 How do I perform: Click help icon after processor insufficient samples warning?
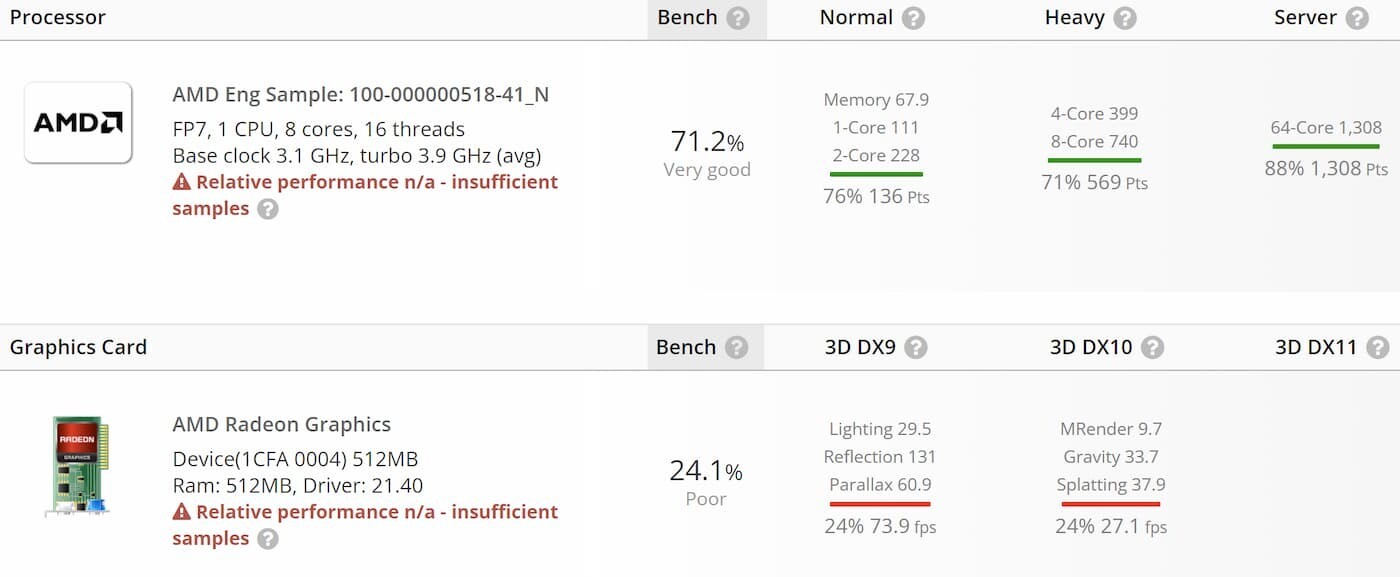point(267,209)
